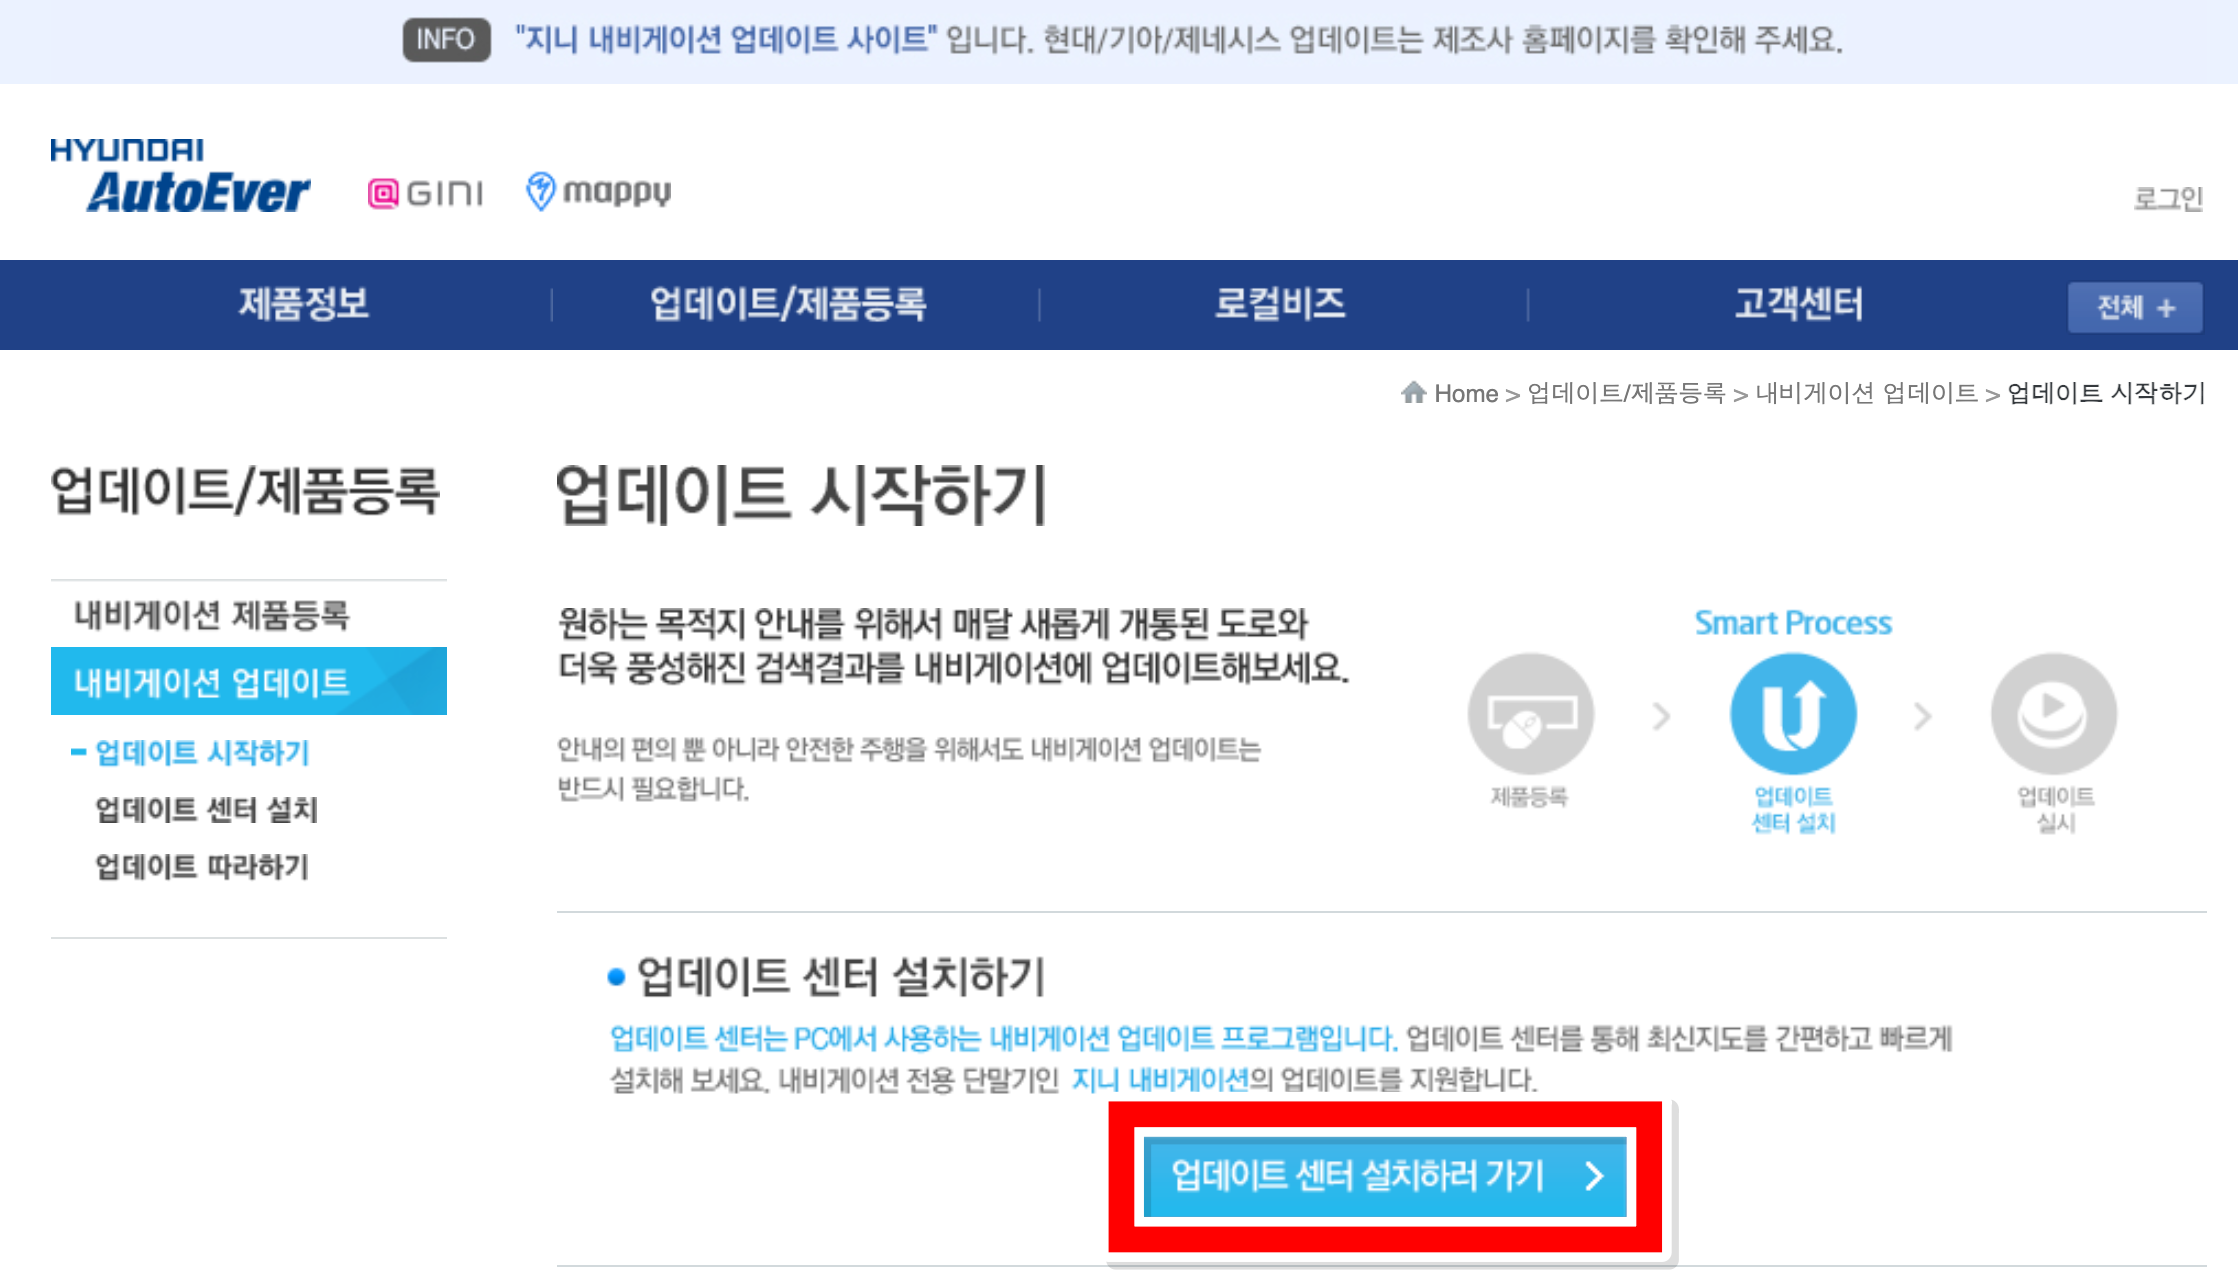
Task: Click the 업데이트 실시 play icon
Action: tap(2053, 714)
